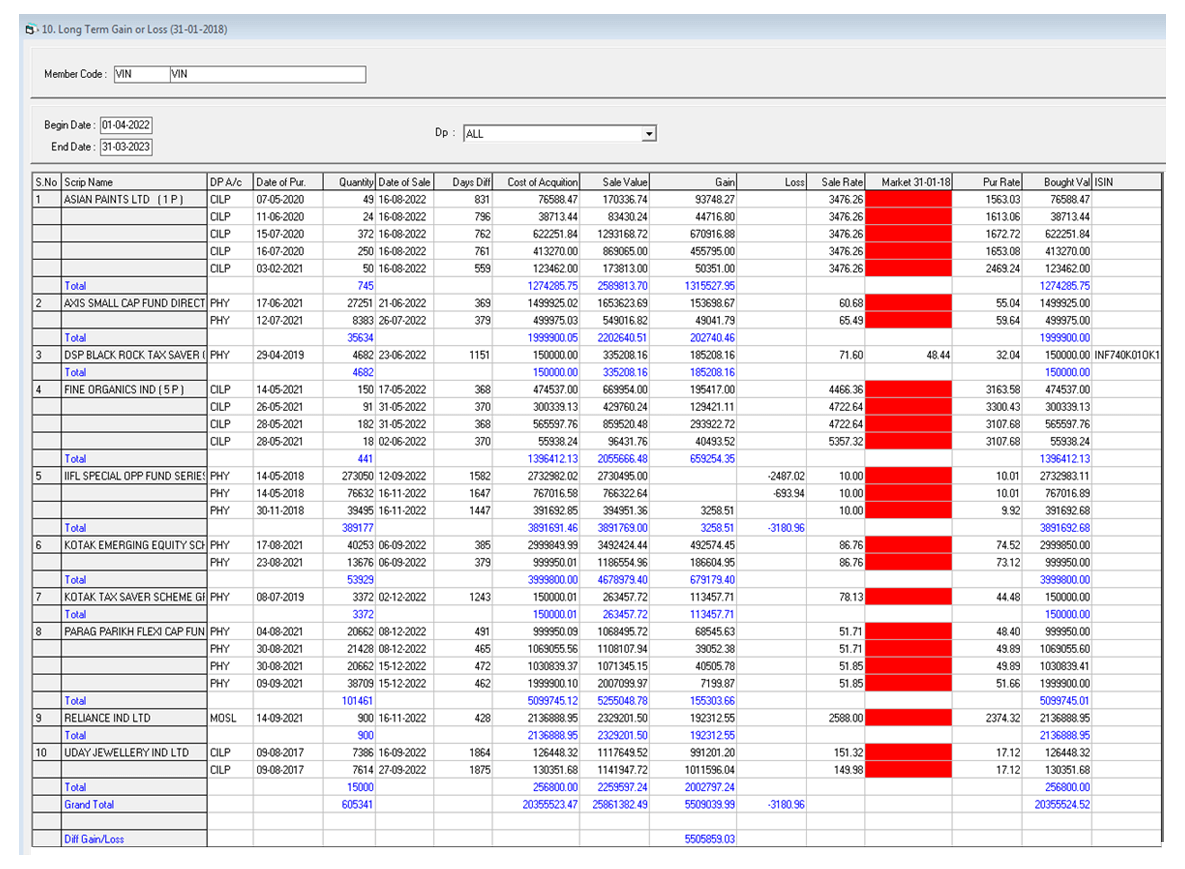Select the ASIAN PAINTS LTD (1 P) row
Viewport: 1185px width, 869px height.
(x=597, y=199)
